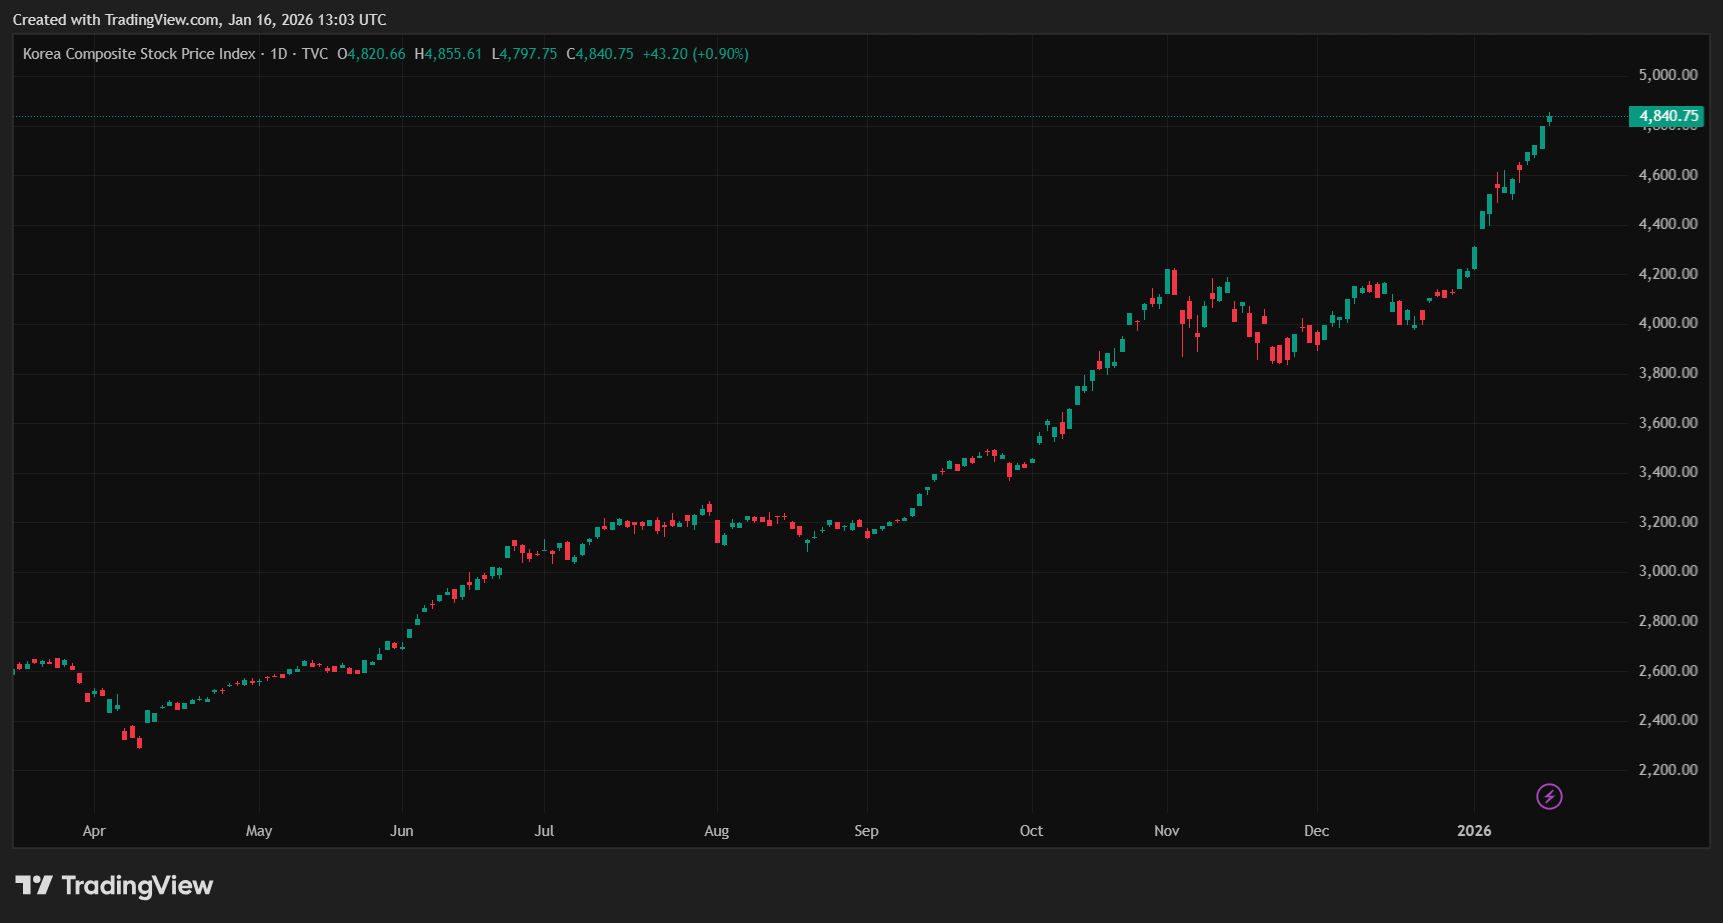1723x923 pixels.
Task: Click the close value C4,840.75
Action: [x=600, y=54]
